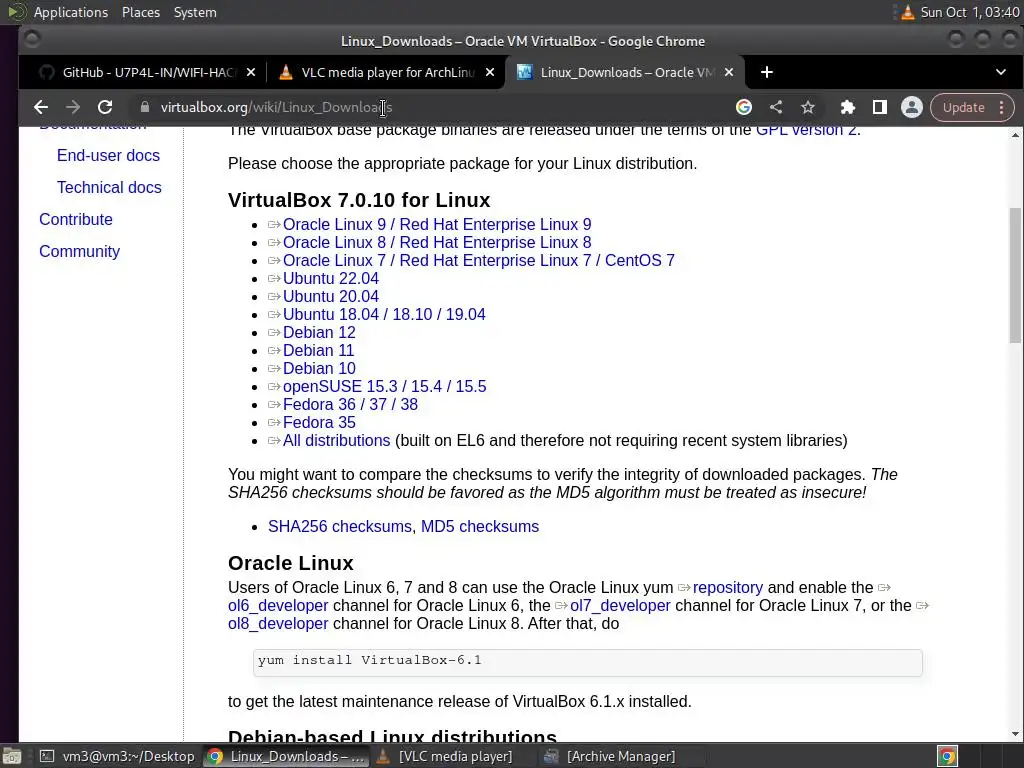Click the external link icon beside Debian 12
Screen dimensions: 1024x768
point(274,332)
